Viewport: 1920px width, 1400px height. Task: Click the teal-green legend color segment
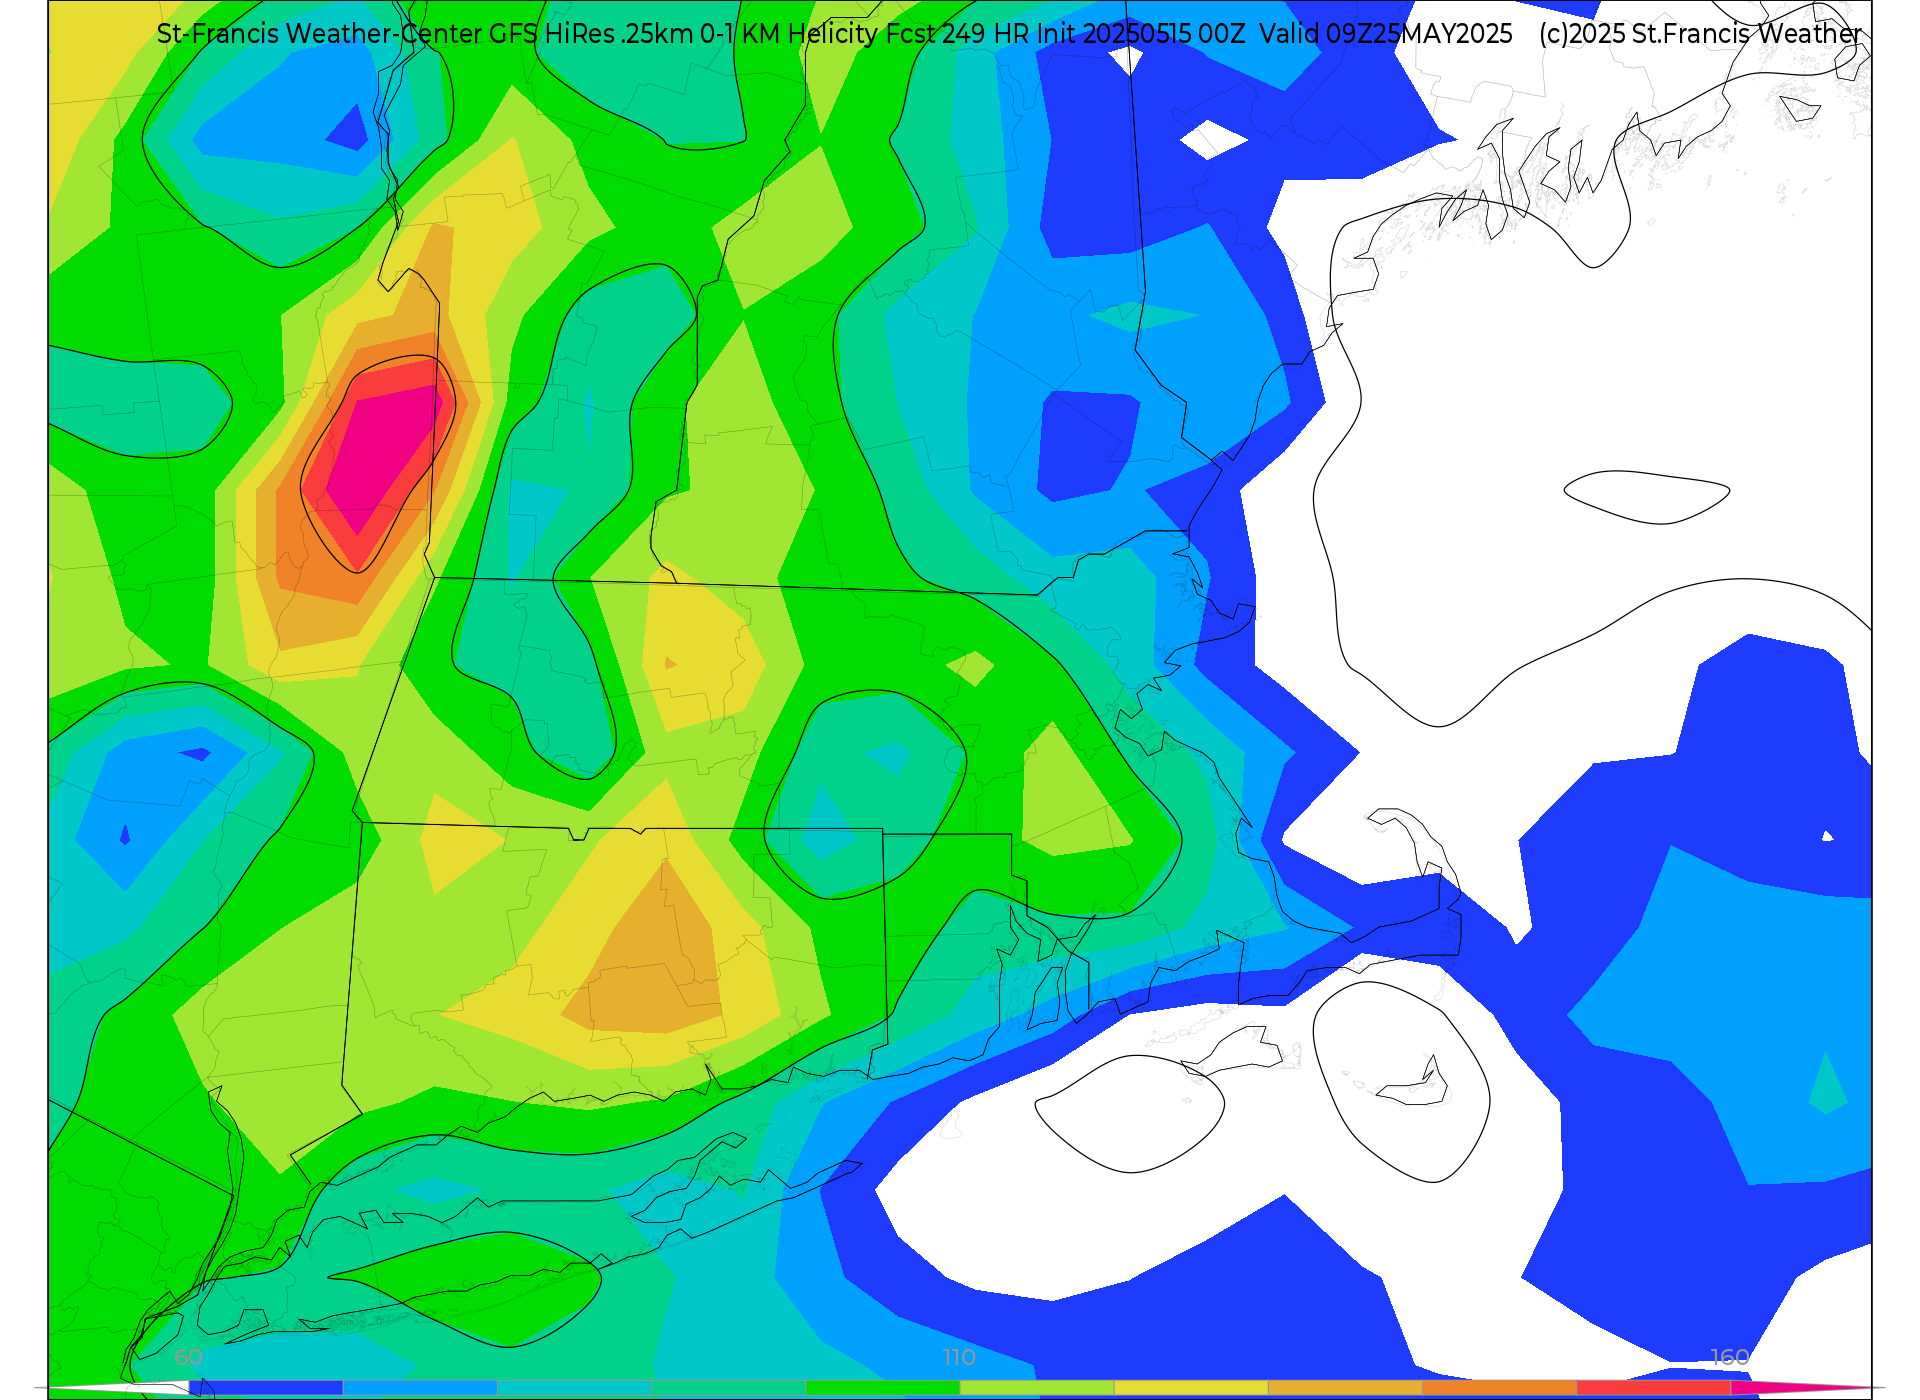click(x=729, y=1388)
